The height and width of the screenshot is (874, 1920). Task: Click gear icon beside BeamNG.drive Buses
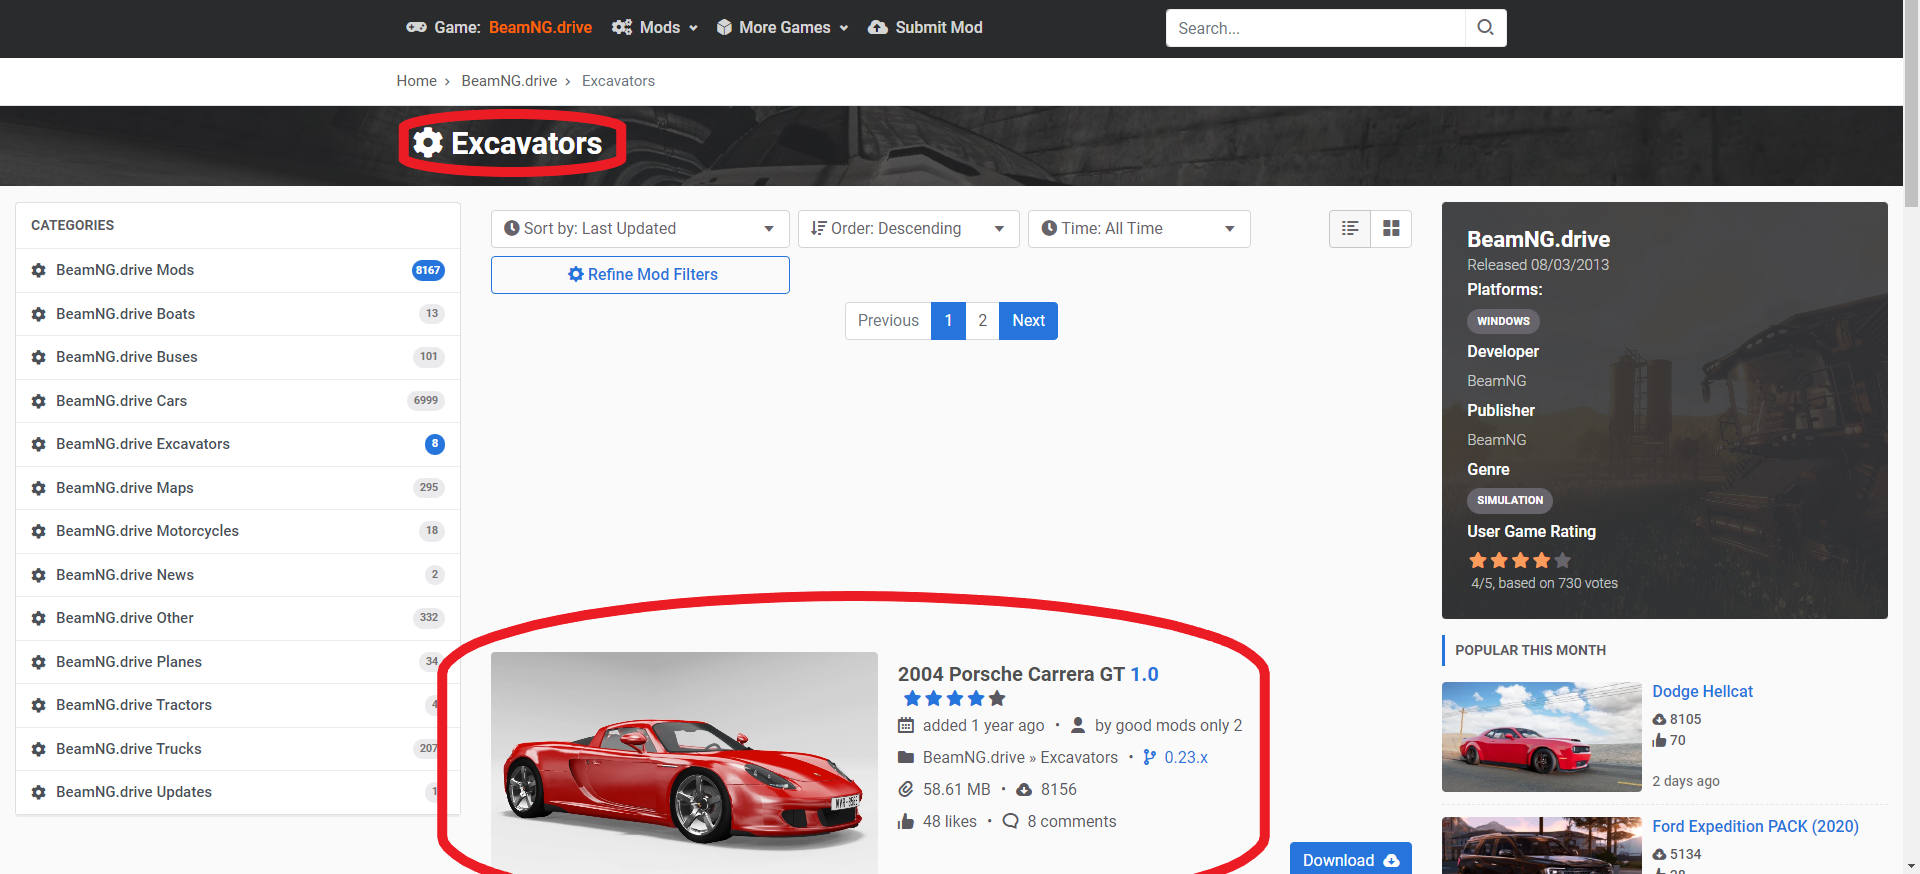tap(39, 357)
